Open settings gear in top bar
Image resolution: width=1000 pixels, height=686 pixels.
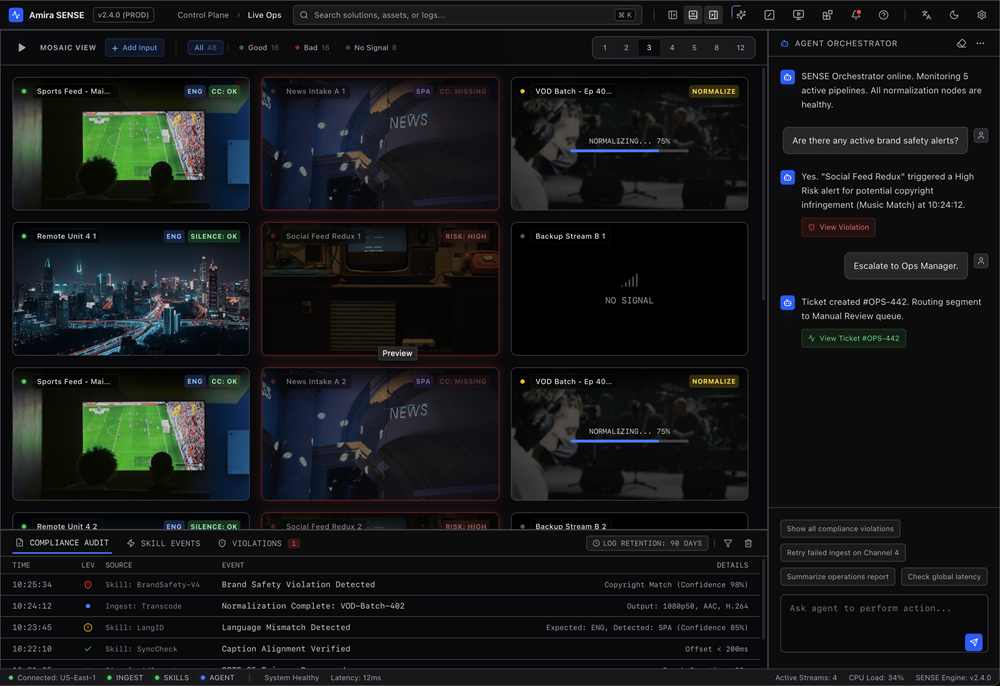click(x=981, y=15)
